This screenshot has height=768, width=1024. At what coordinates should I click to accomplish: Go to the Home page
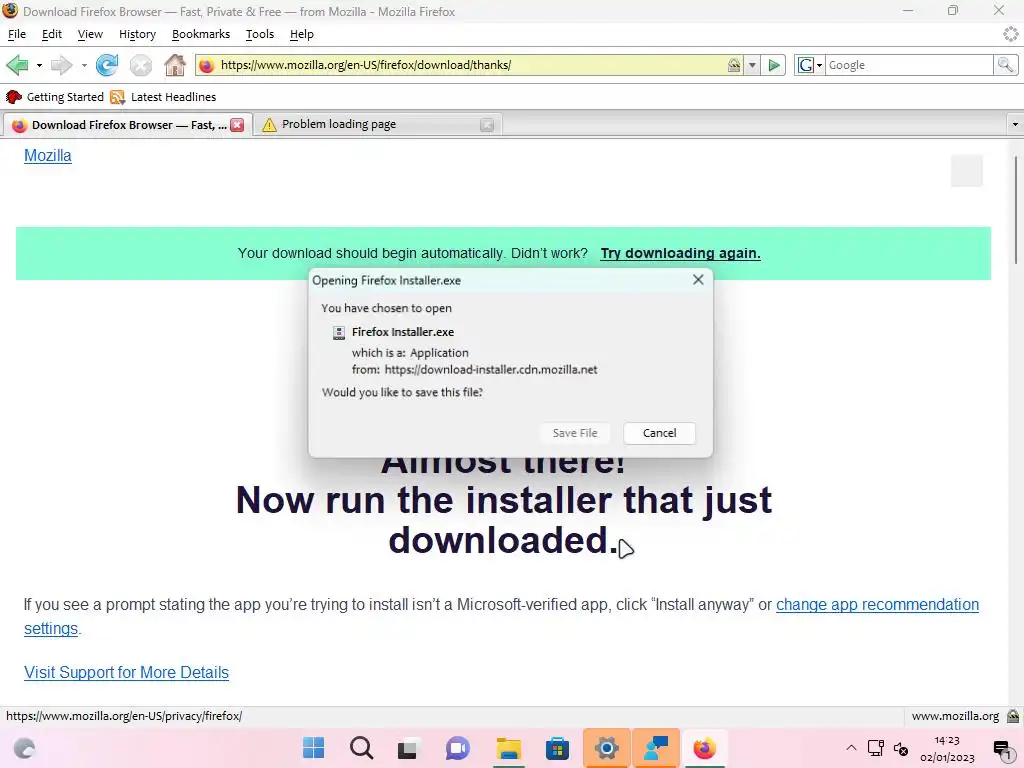(175, 65)
